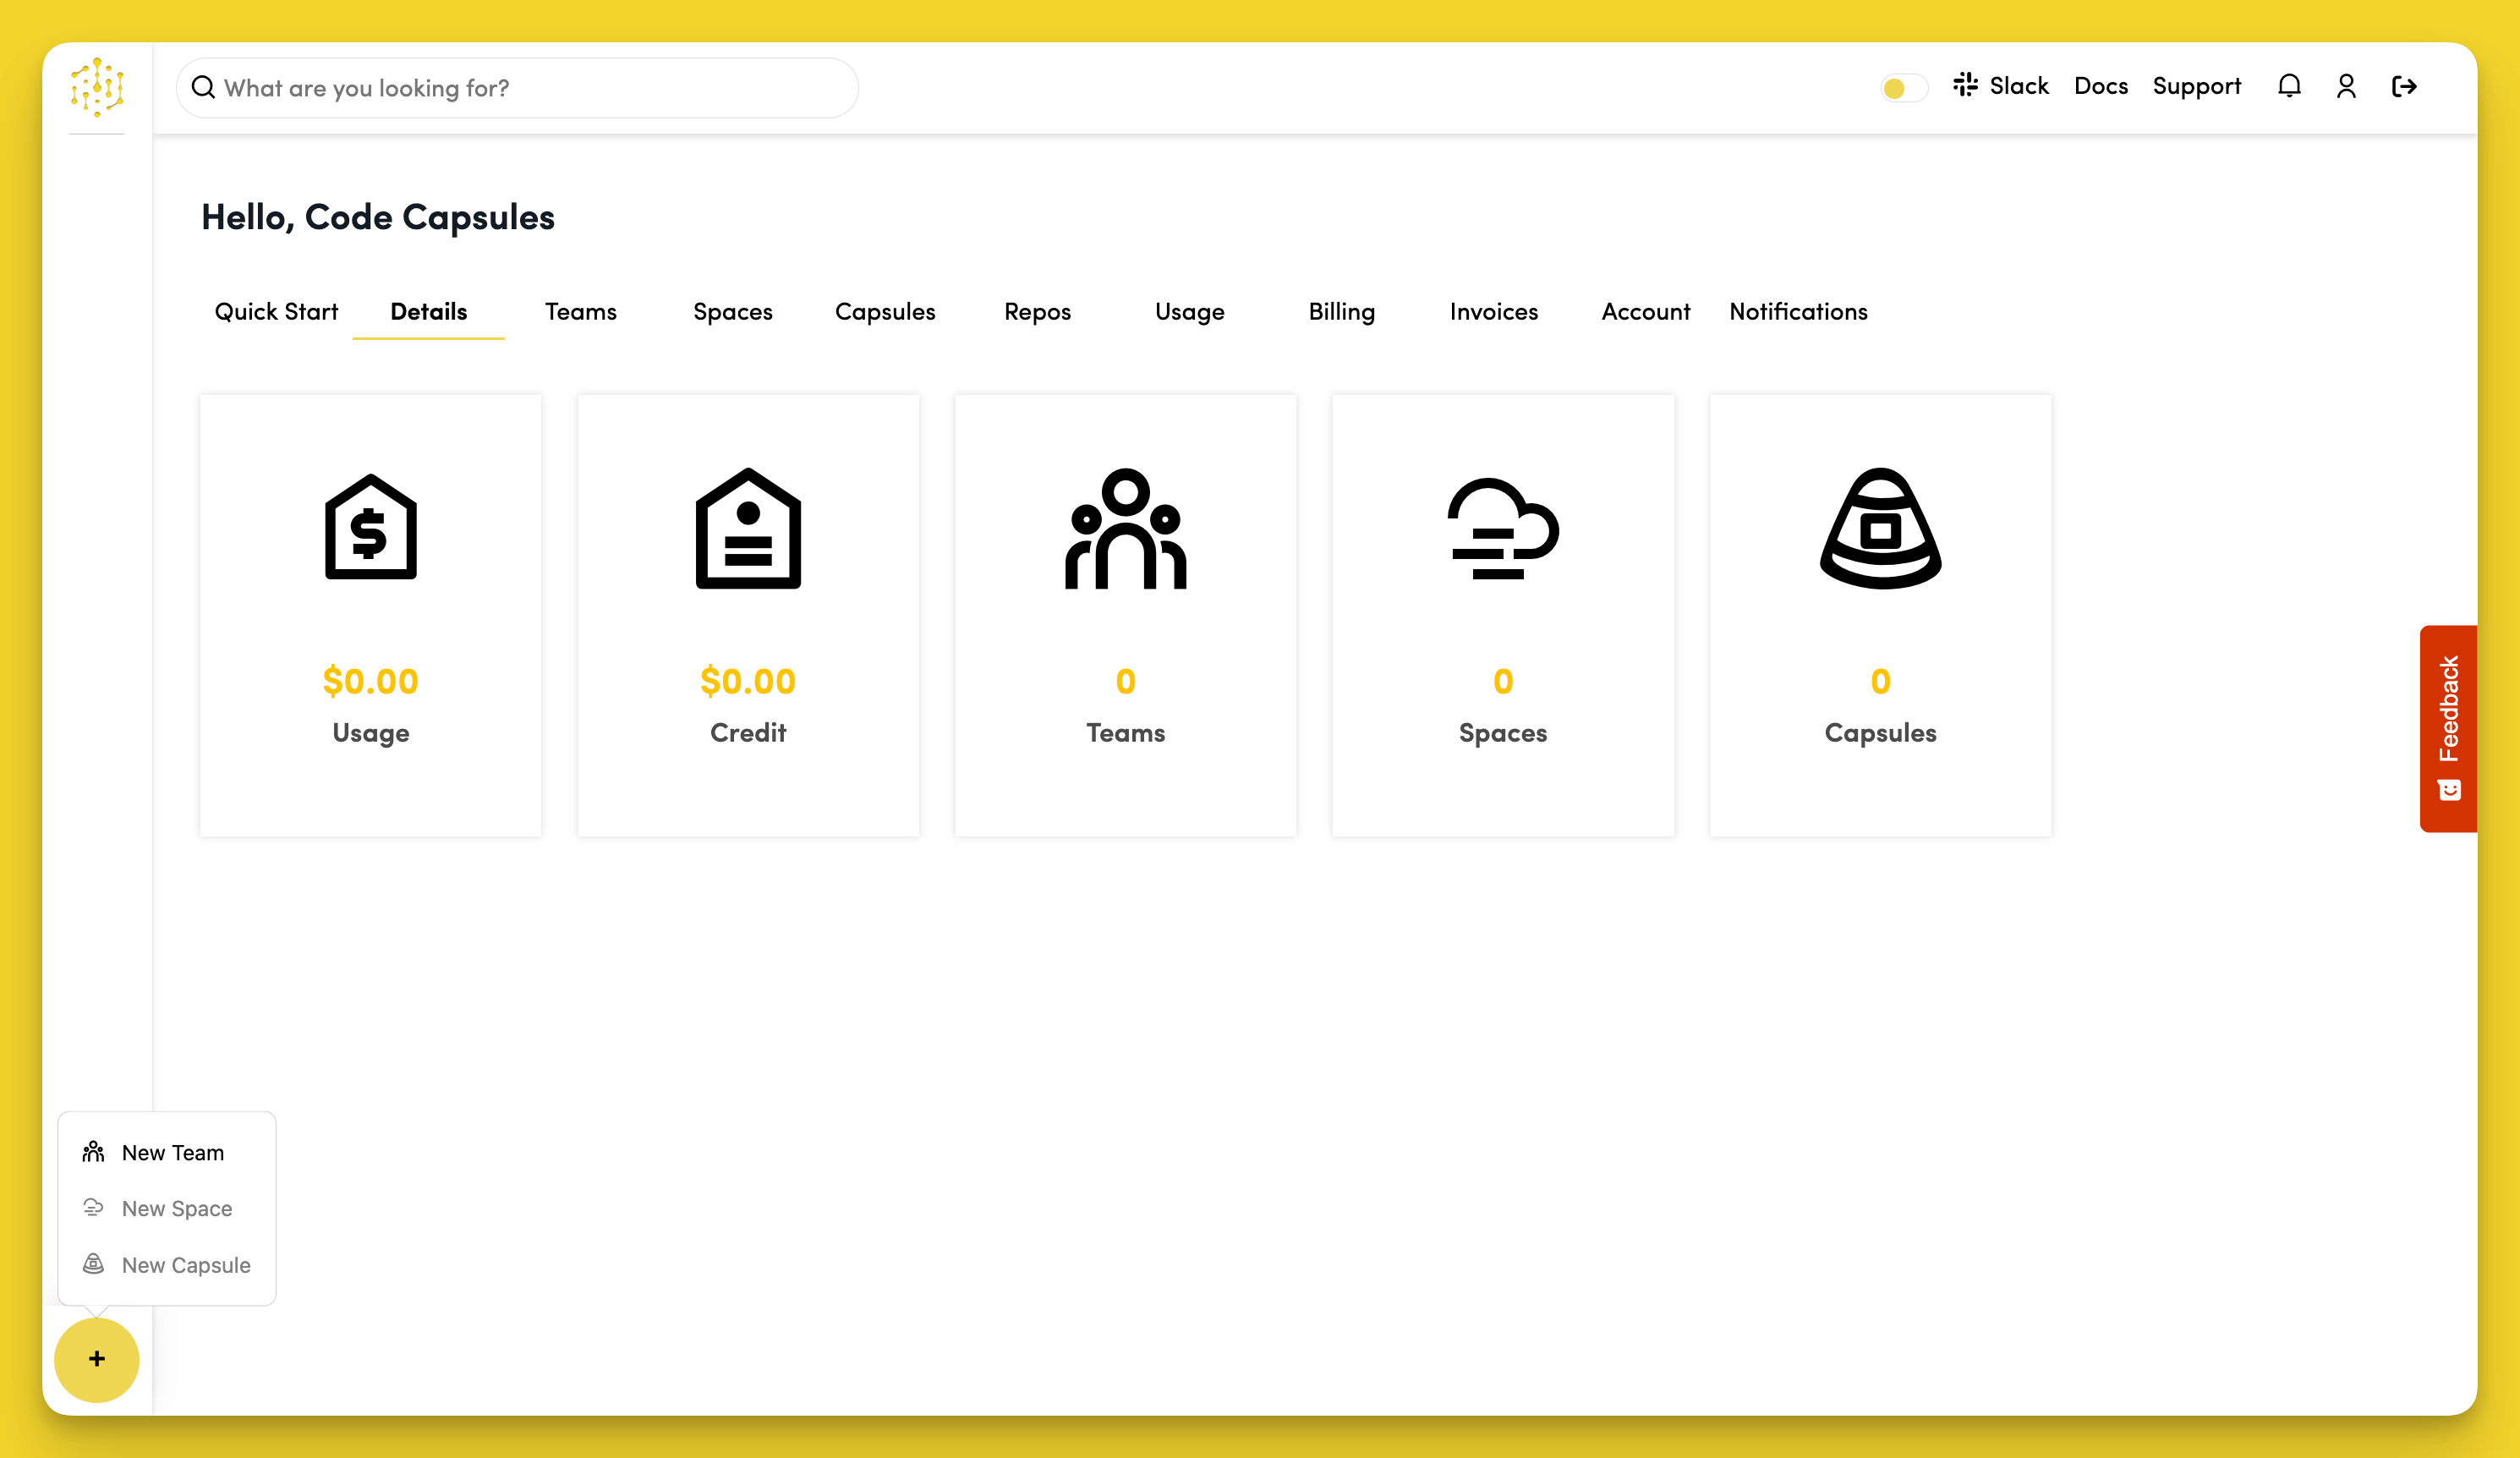Click the Usage dollar tag icon
Image resolution: width=2520 pixels, height=1458 pixels.
point(370,527)
